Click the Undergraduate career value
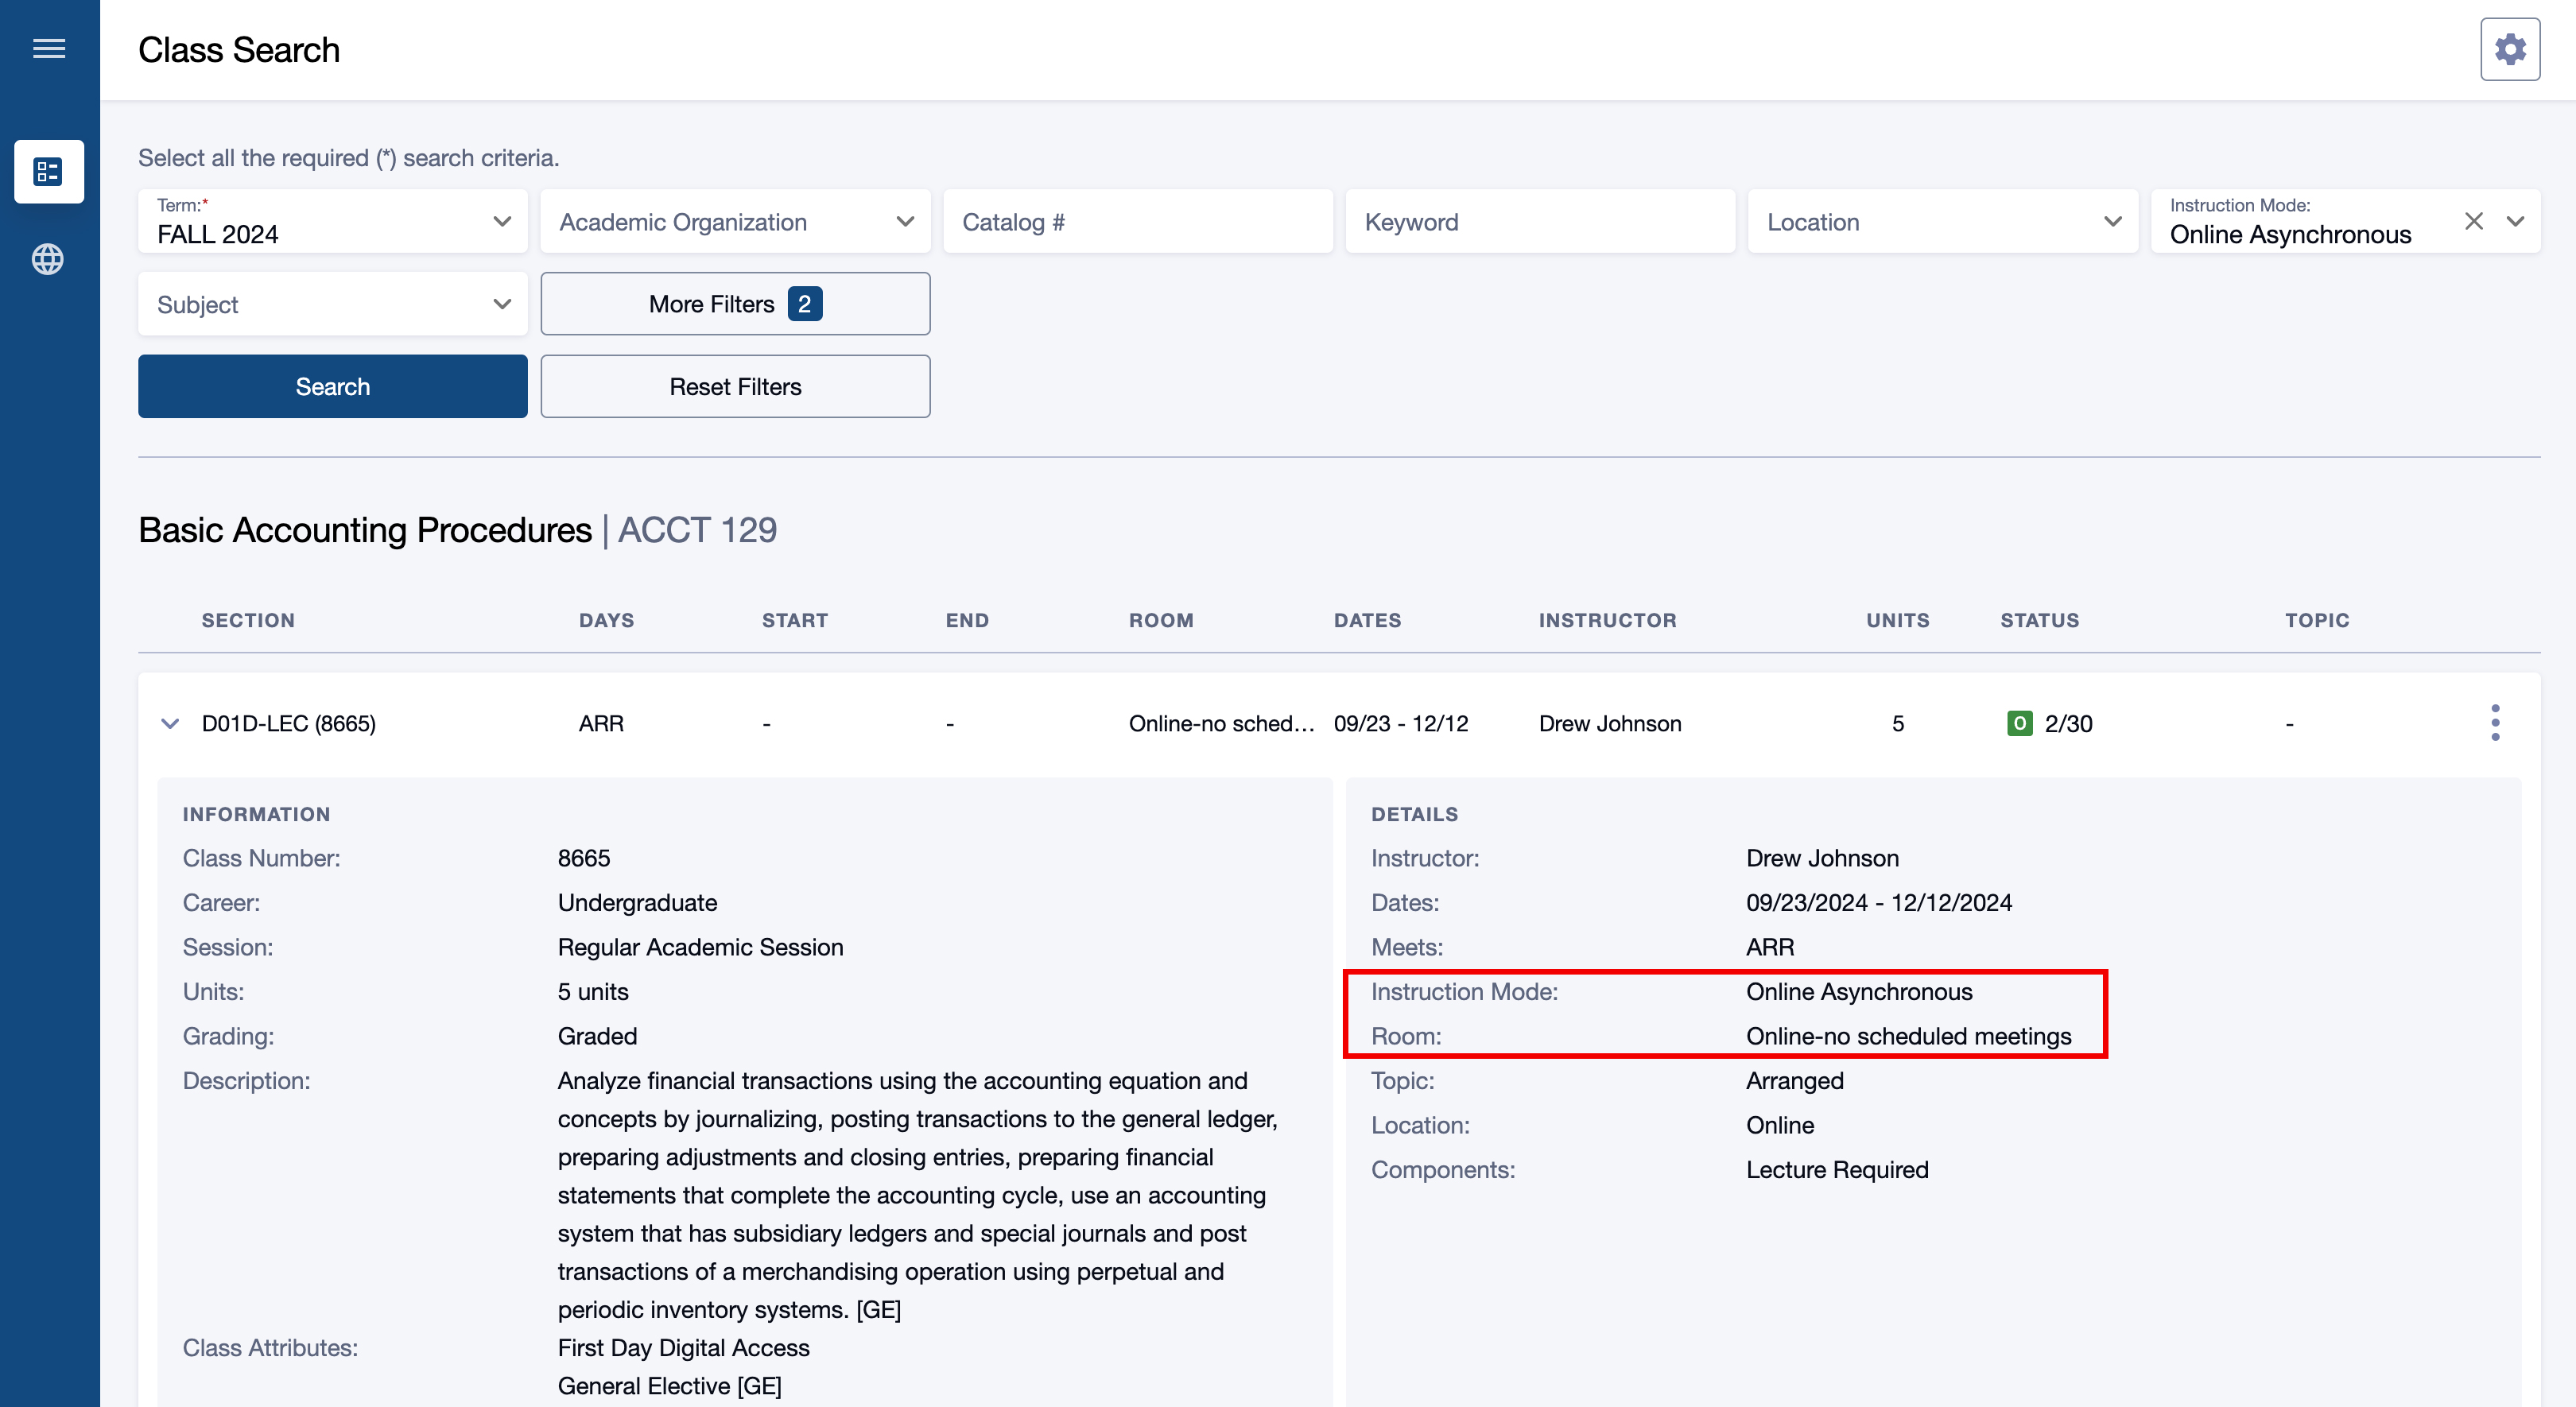Viewport: 2576px width, 1407px height. [637, 902]
